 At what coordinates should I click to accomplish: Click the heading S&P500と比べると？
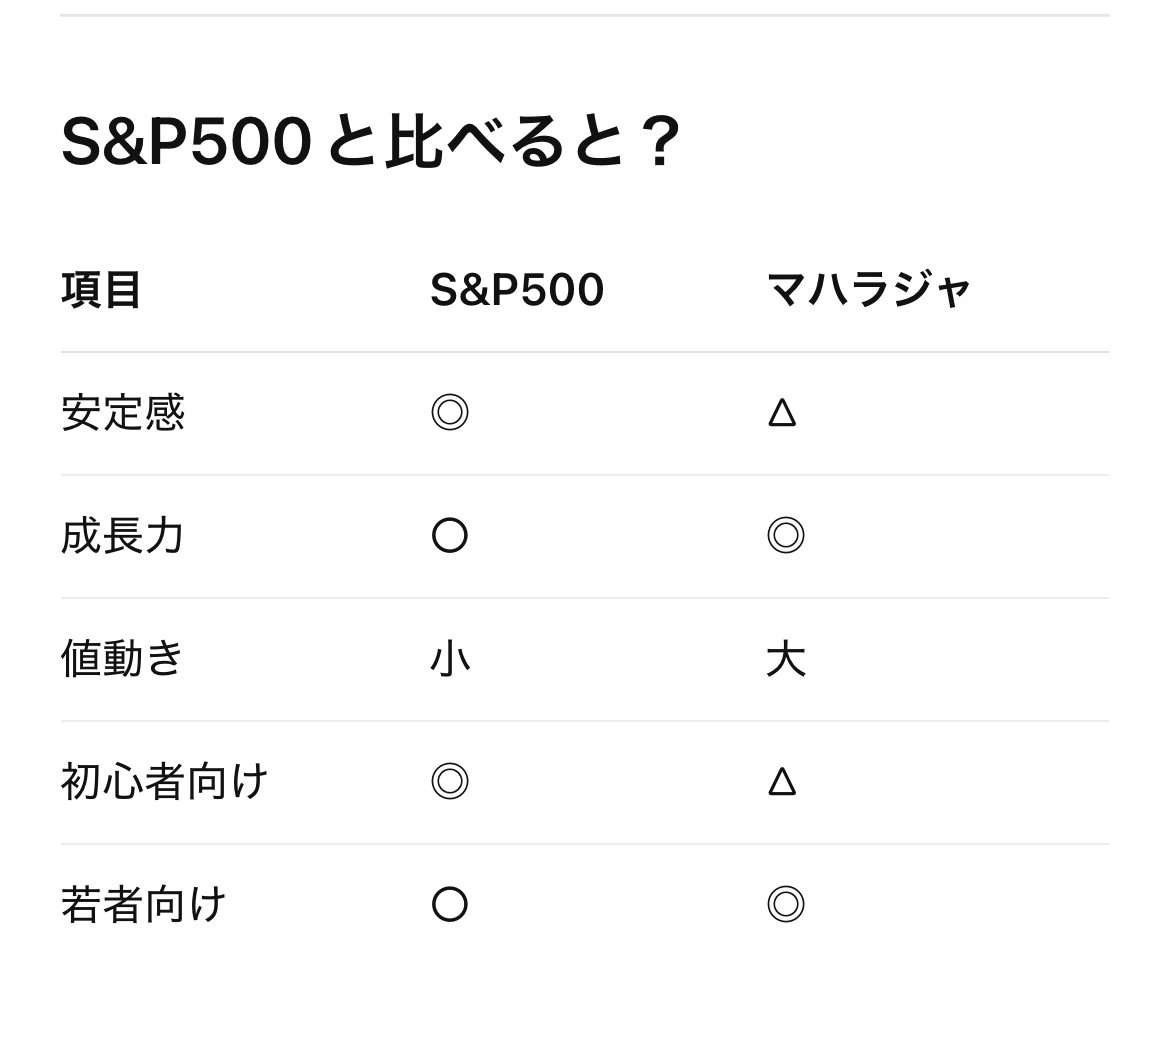(x=371, y=142)
